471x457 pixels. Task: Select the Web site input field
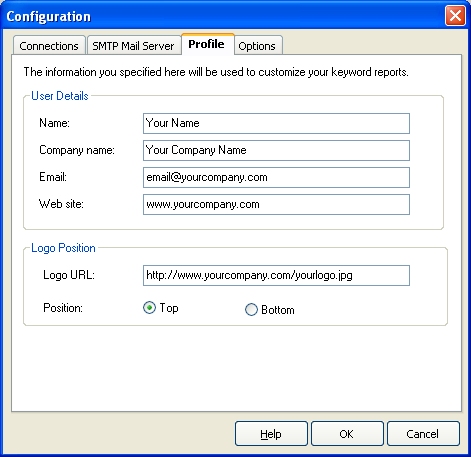point(276,204)
